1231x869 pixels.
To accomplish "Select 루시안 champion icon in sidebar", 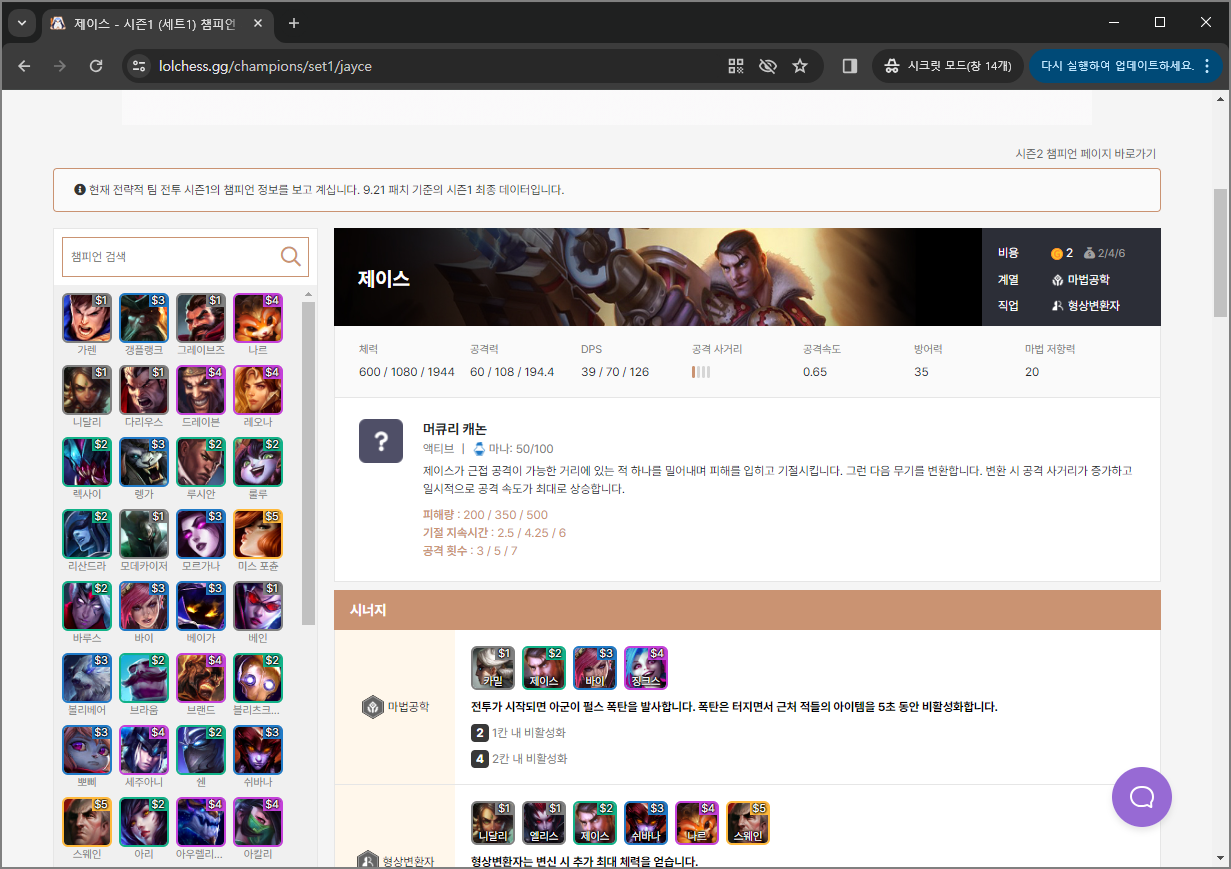I will (x=201, y=462).
